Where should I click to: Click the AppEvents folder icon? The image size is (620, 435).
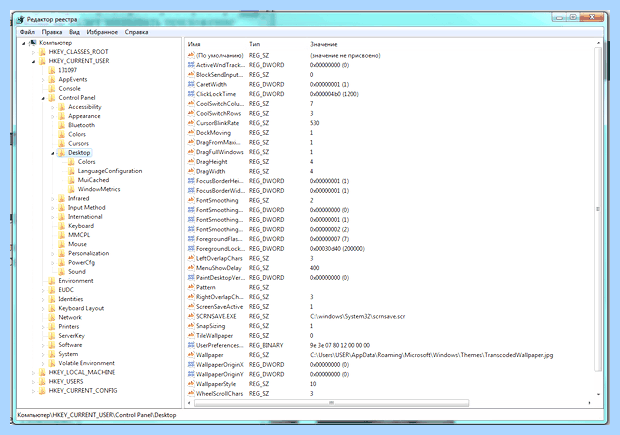click(x=52, y=79)
